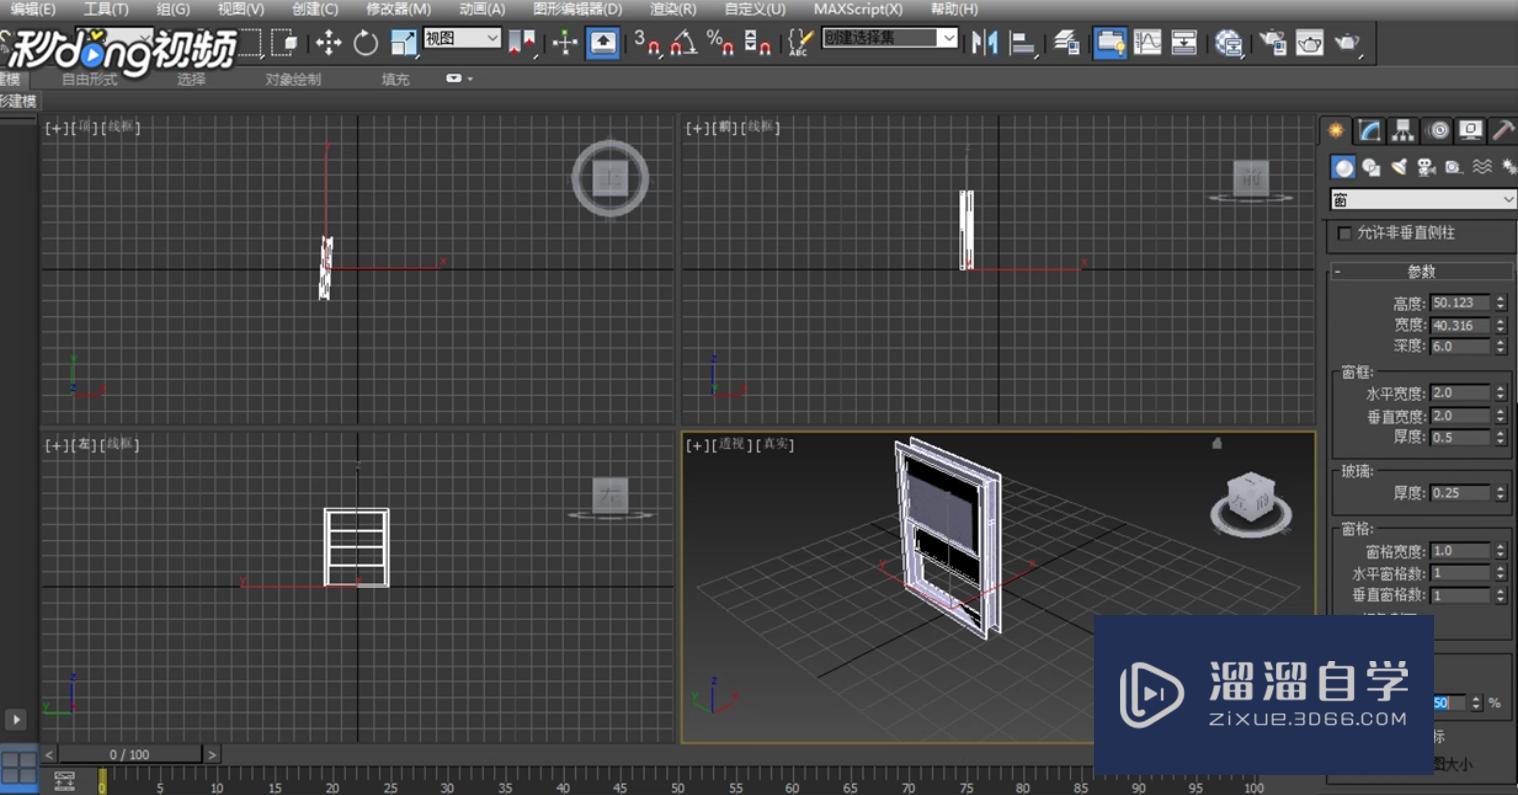The width and height of the screenshot is (1518, 795).
Task: Open the Rendered Frame Window icon
Action: pos(1309,42)
